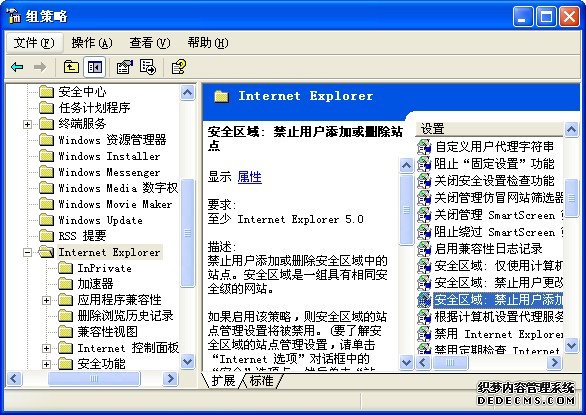586x415 pixels.
Task: Expand the 应用程序兼容性 tree node
Action: (46, 300)
